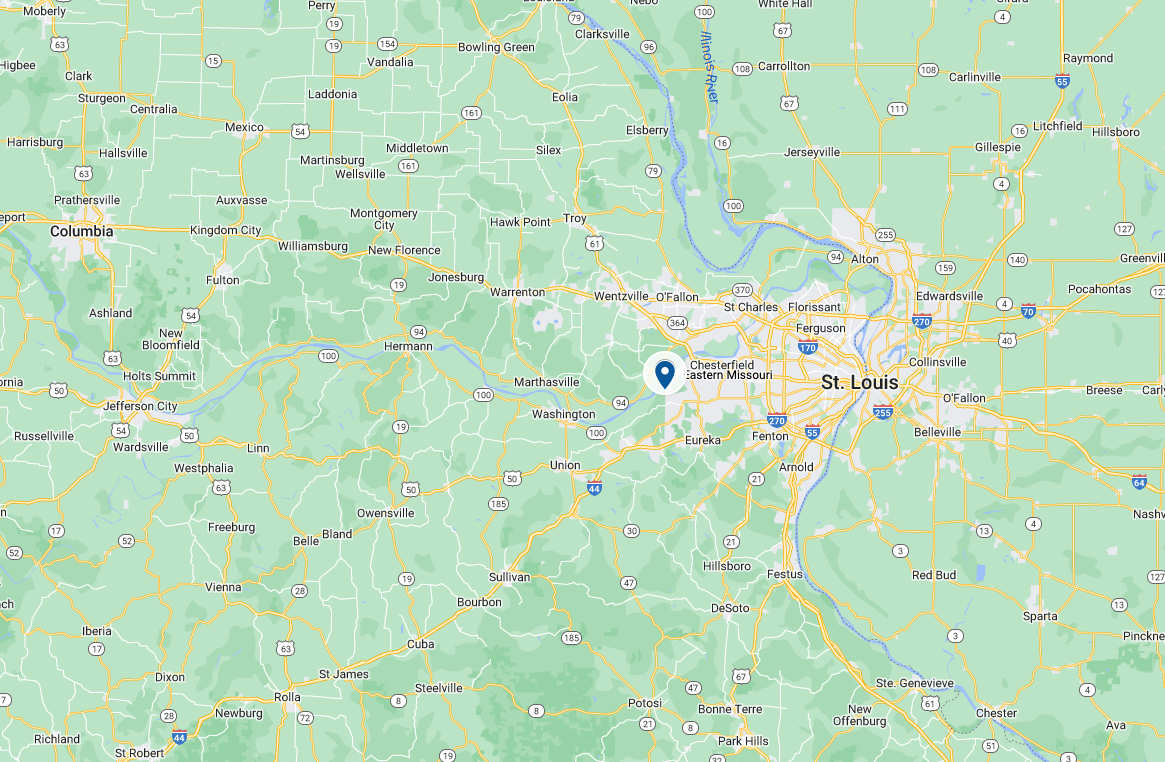This screenshot has height=762, width=1165.
Task: Click the Interstate 44 shield near Union
Action: point(594,488)
